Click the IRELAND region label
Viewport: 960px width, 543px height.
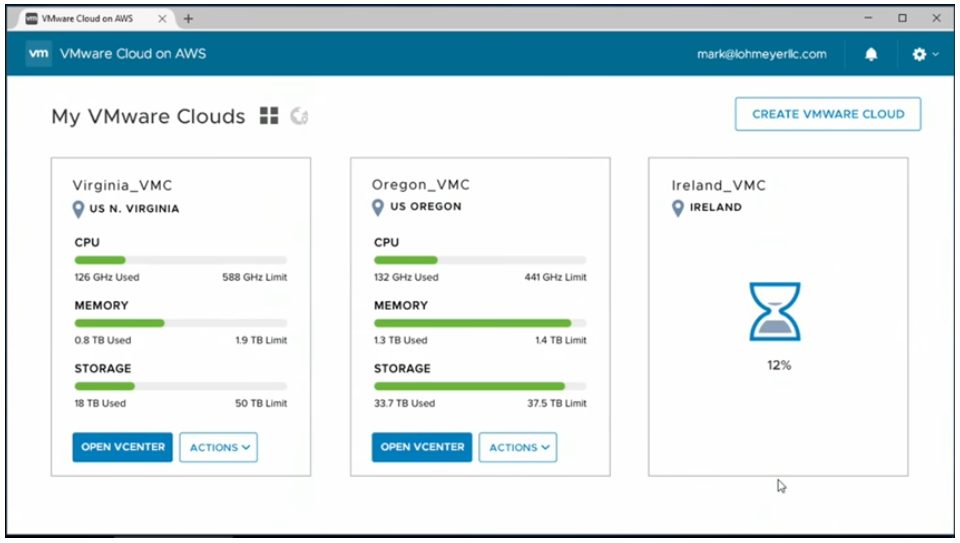pos(716,208)
